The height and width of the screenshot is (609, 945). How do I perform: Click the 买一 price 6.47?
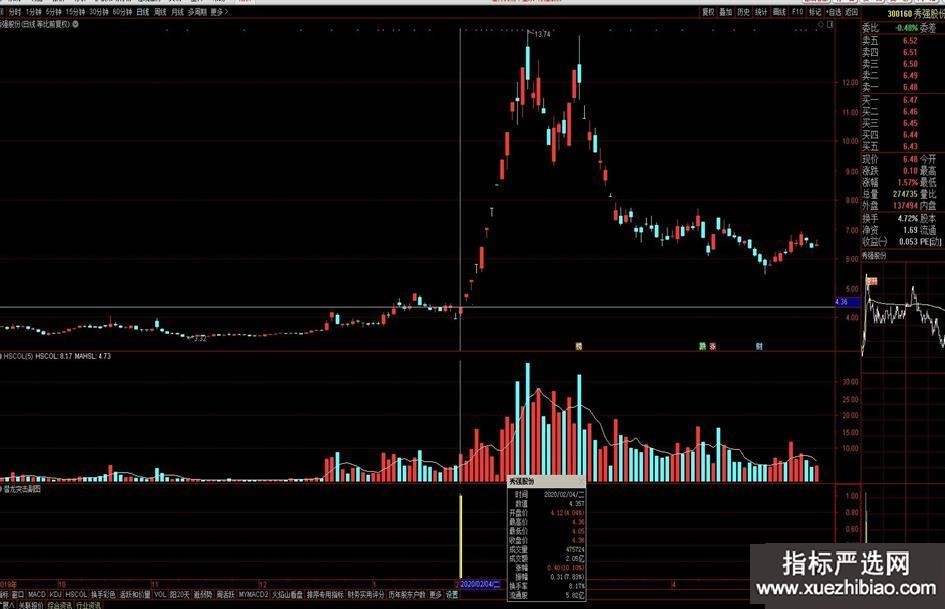(910, 100)
